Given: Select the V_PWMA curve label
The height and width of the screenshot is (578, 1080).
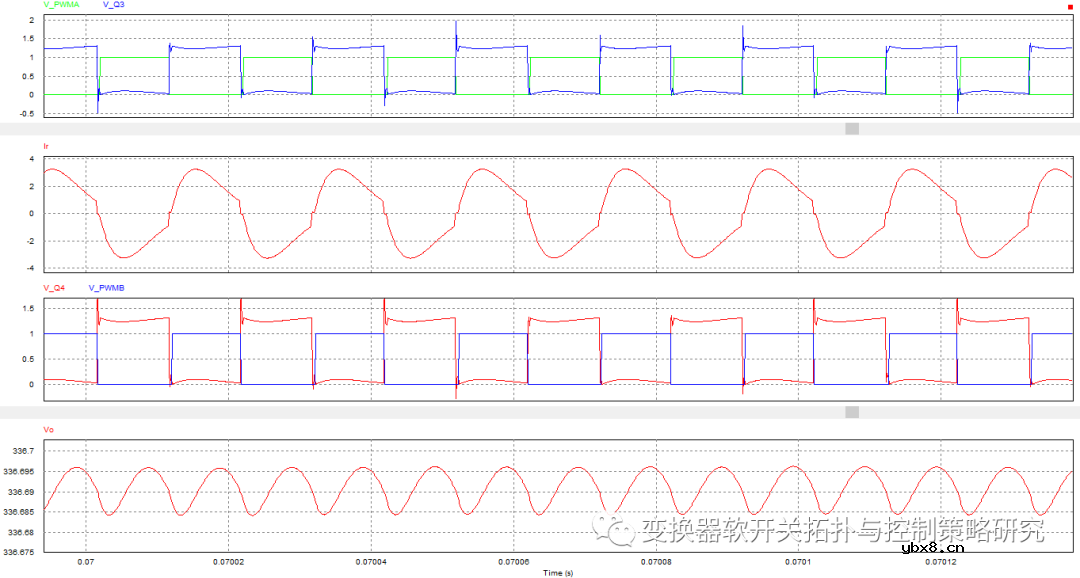Looking at the screenshot, I should pyautogui.click(x=60, y=5).
